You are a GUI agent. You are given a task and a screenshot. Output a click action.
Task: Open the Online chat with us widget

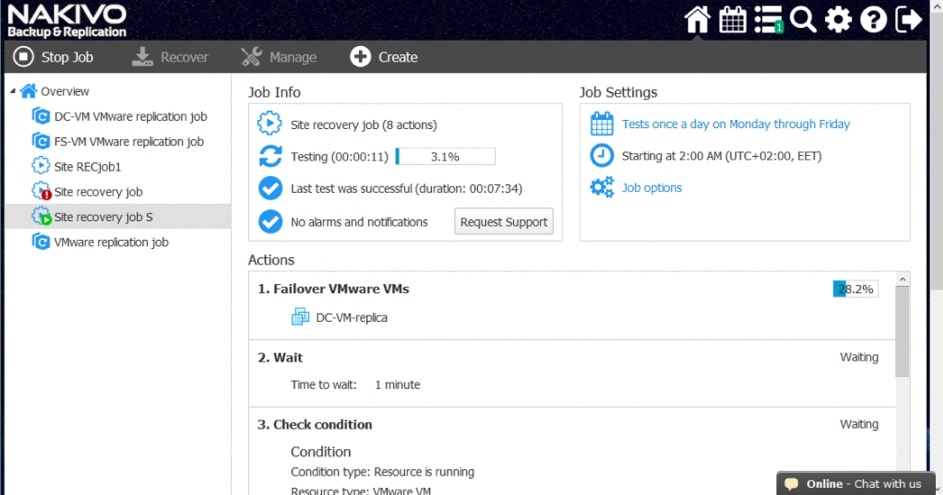tap(858, 484)
